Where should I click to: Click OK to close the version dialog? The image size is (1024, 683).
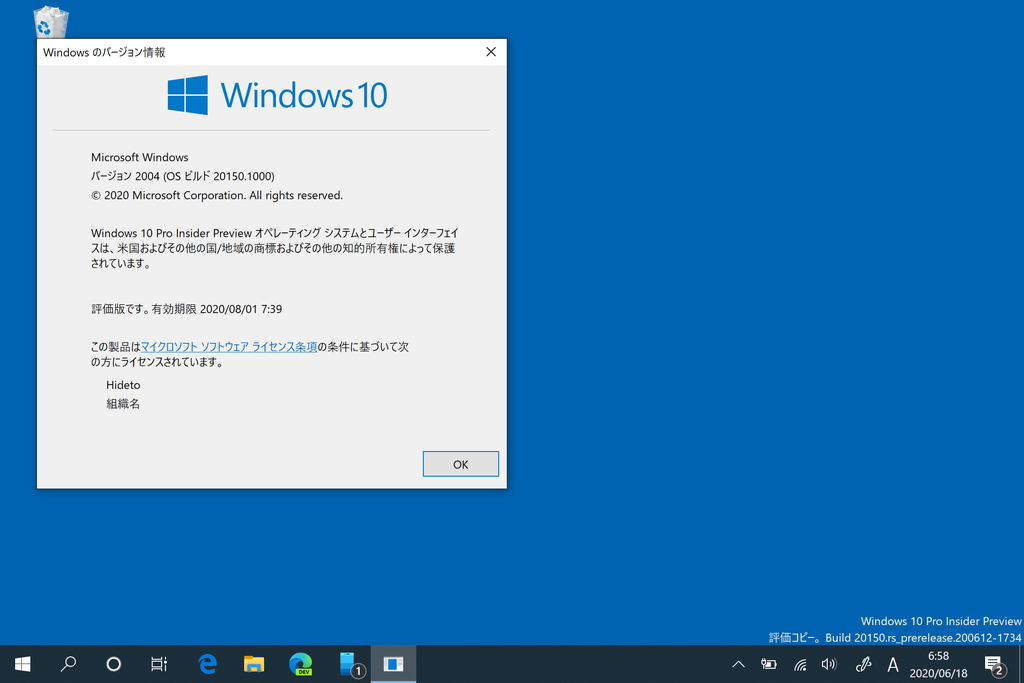460,463
